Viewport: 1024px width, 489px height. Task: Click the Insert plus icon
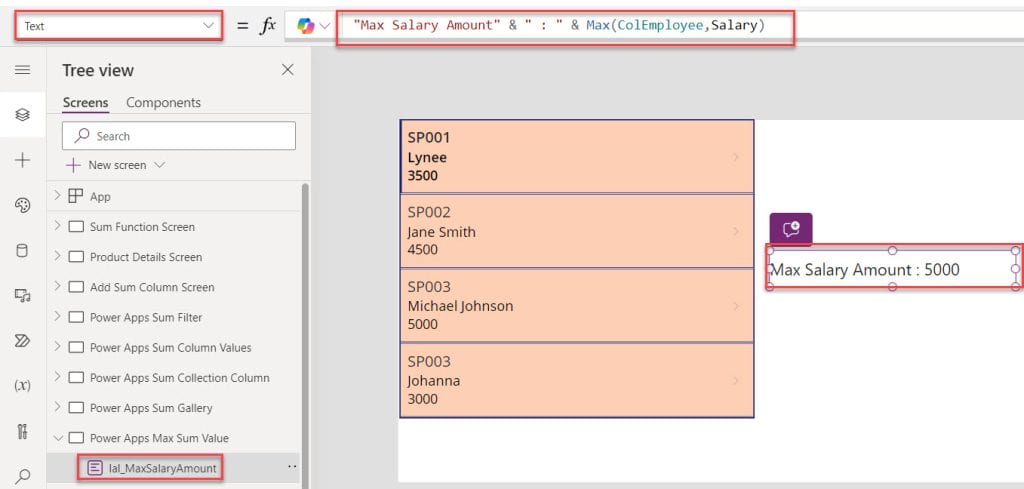click(22, 161)
